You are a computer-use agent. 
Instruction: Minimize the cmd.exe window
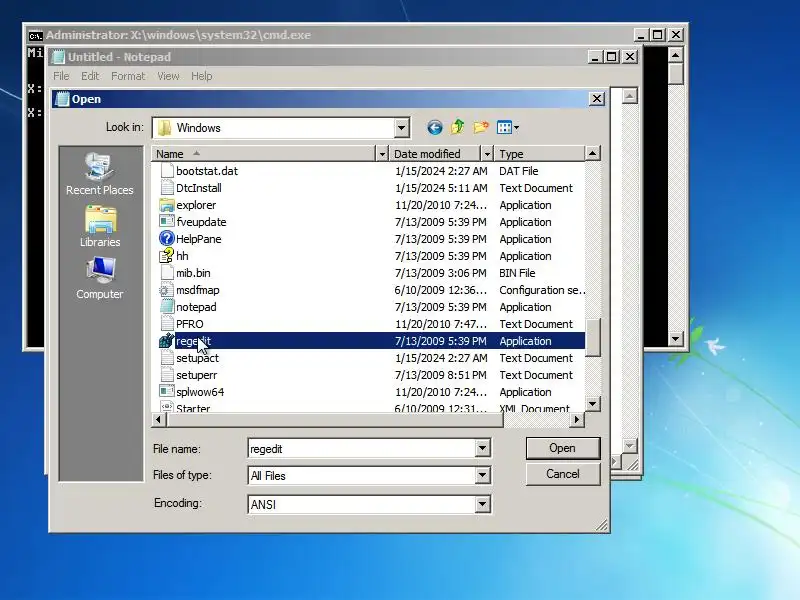(x=641, y=35)
